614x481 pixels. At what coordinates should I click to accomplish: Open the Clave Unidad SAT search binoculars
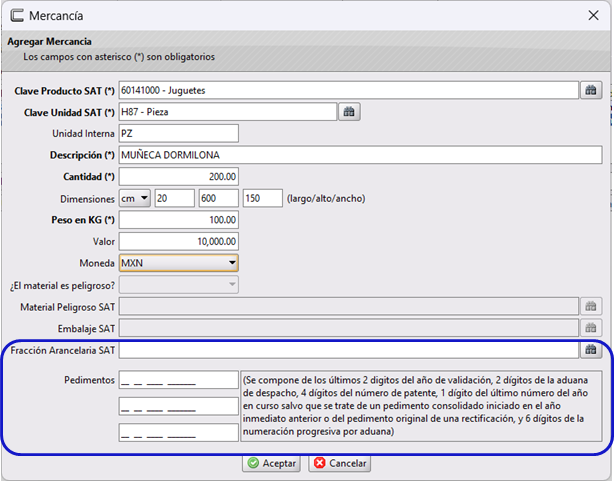click(349, 112)
